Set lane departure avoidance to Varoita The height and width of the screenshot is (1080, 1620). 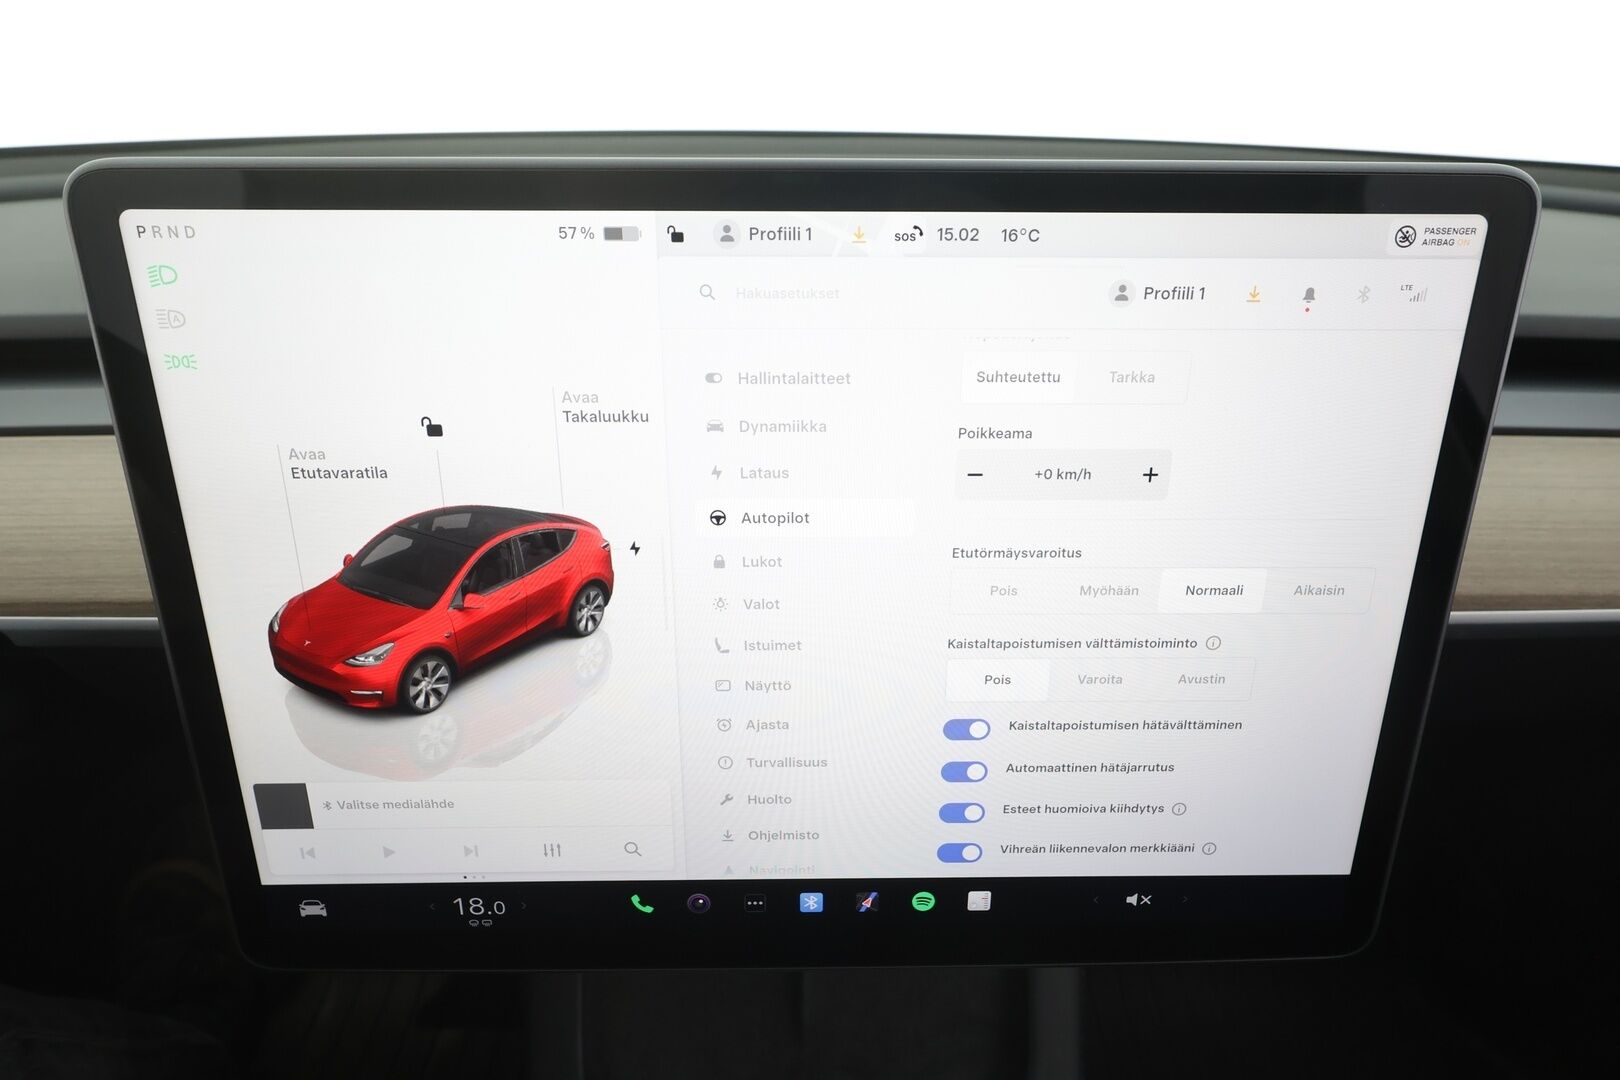tap(1100, 679)
